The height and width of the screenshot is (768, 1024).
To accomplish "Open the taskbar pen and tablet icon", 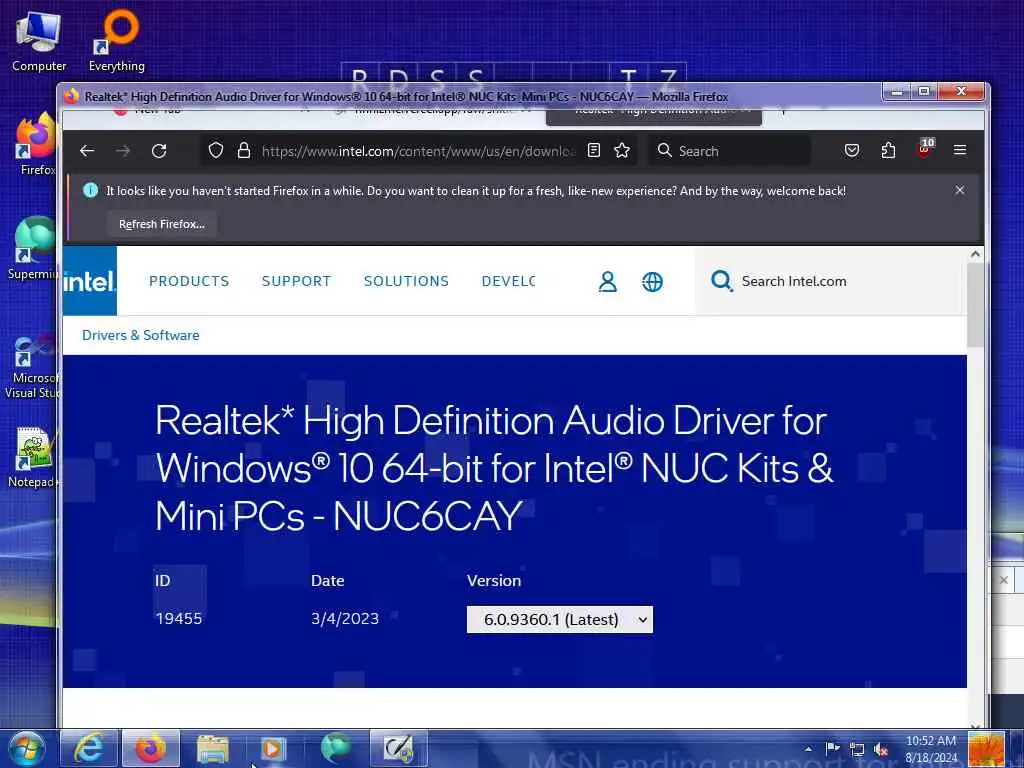I will click(398, 748).
